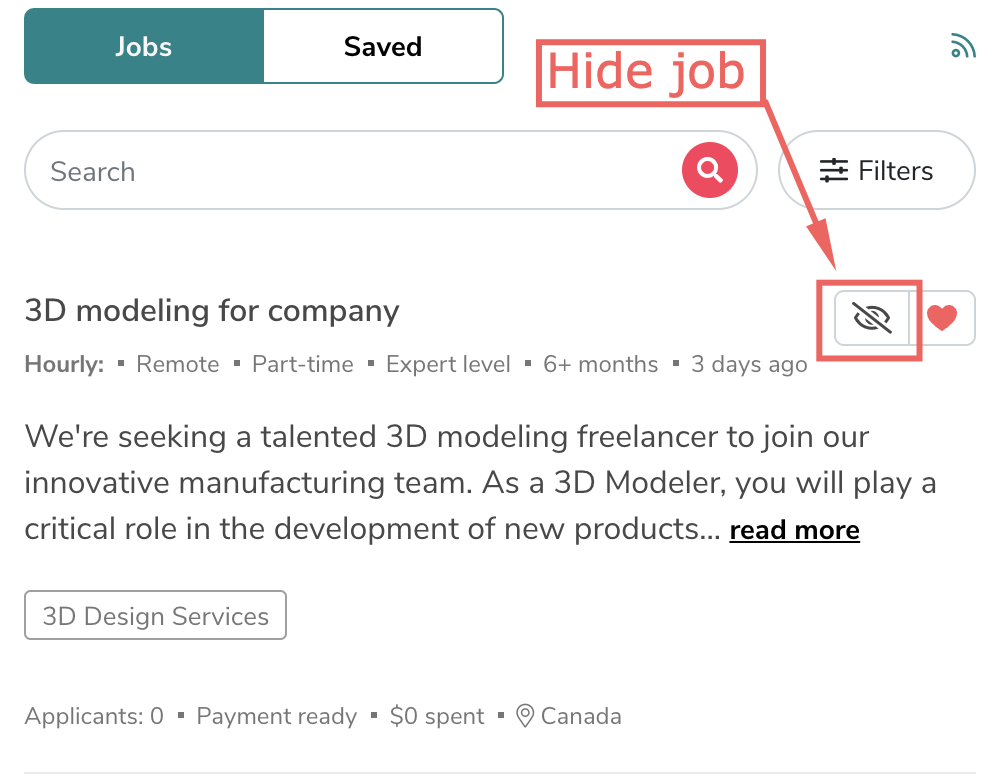
Task: Click inside the Search input field
Action: pos(300,170)
